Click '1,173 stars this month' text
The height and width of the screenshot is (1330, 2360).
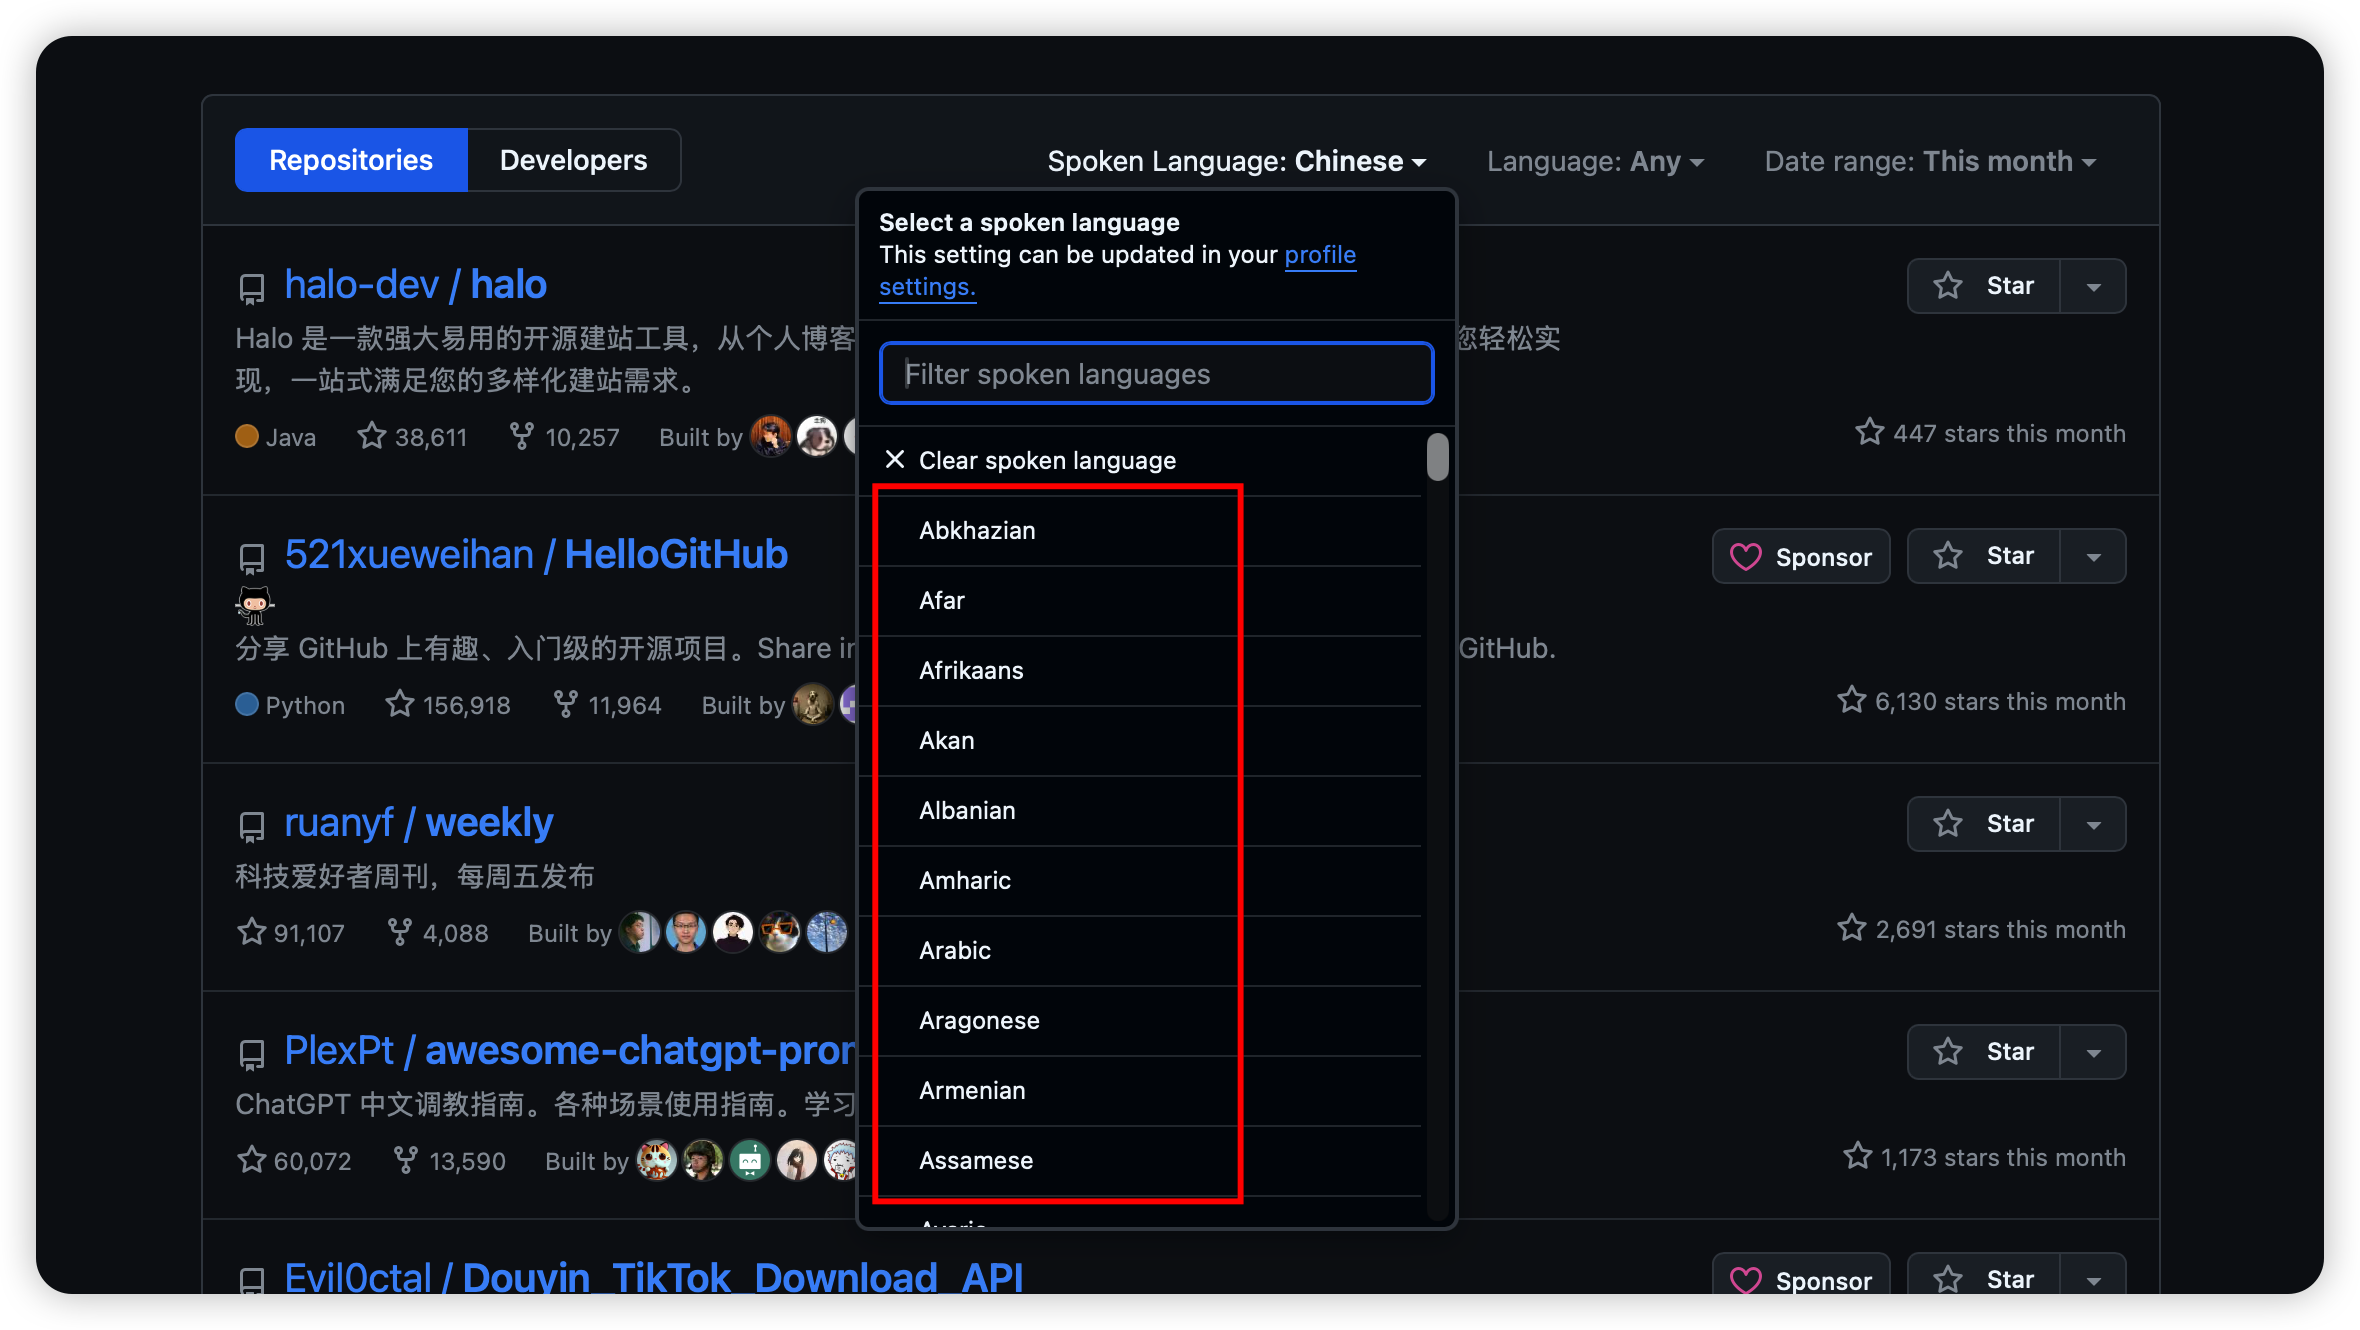(x=2003, y=1158)
